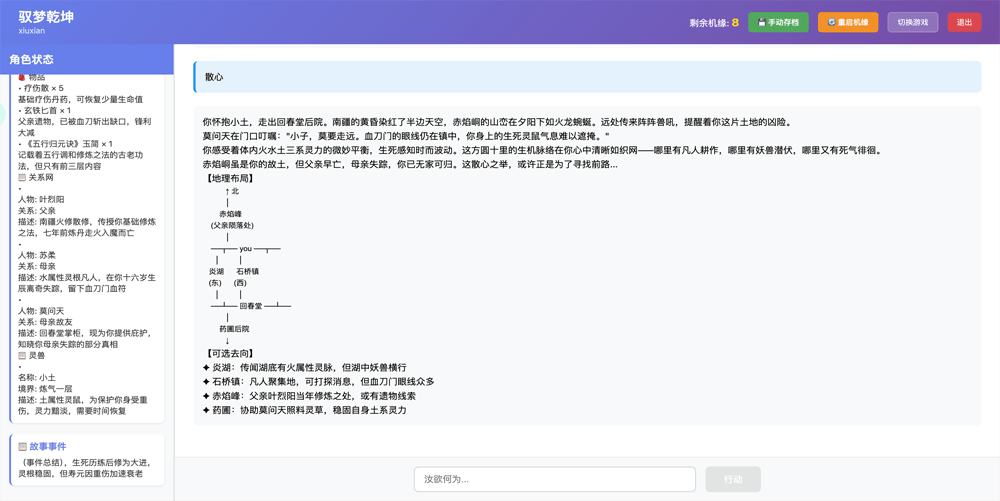Click the red 物品 bag icon

[22, 77]
